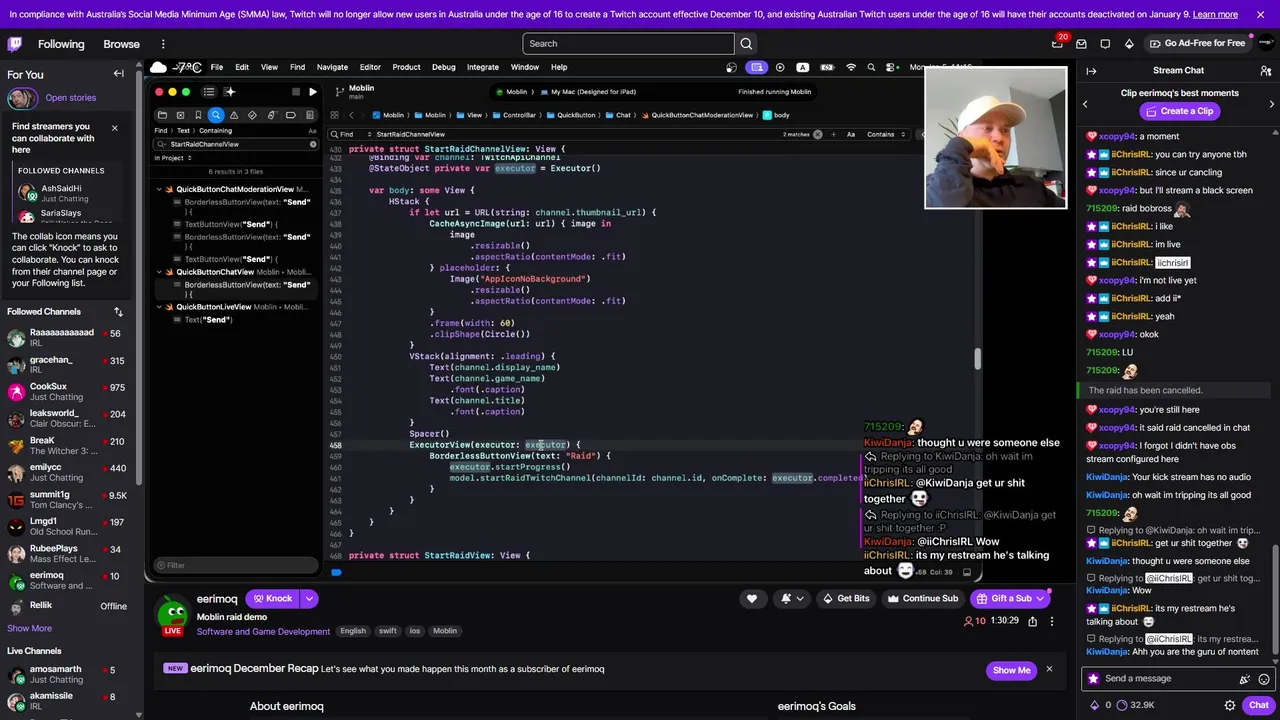
Task: Click the Bits icon in chat input
Action: (1245, 679)
